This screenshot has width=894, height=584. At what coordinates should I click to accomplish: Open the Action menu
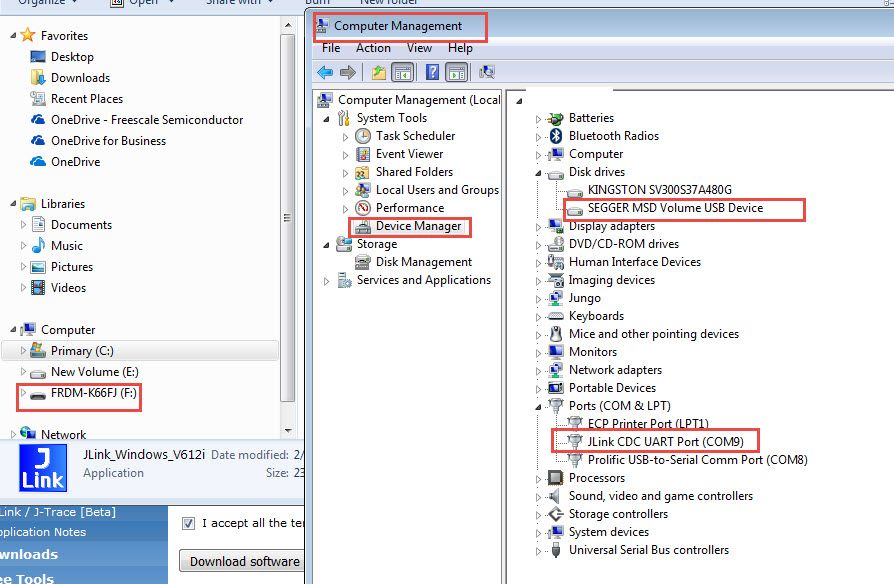(x=373, y=48)
